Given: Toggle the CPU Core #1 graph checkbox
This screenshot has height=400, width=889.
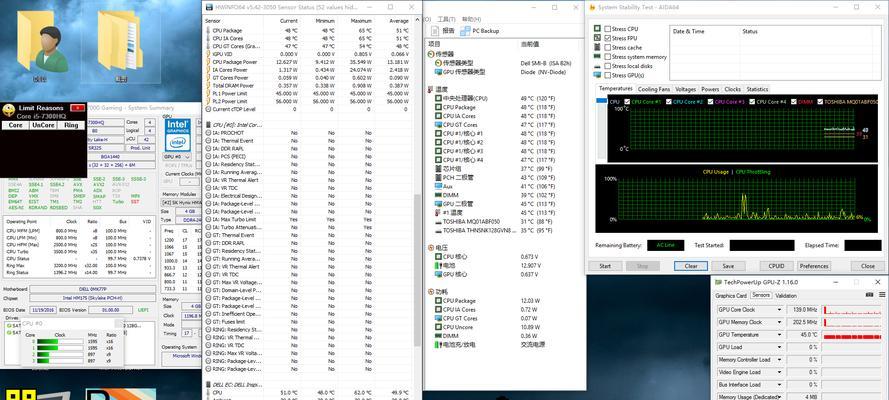Looking at the screenshot, I should 627,102.
